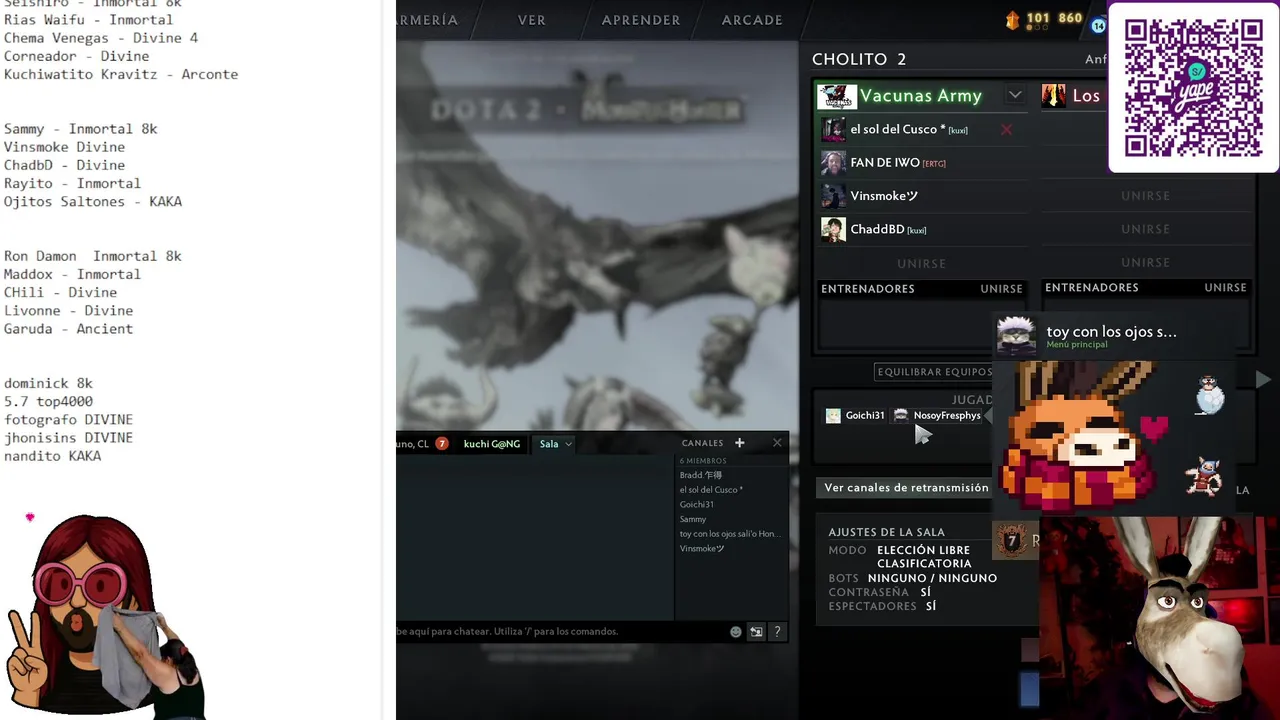Image resolution: width=1280 pixels, height=720 pixels.
Task: Click left arrow next to NosoyFresphys
Action: [x=989, y=415]
